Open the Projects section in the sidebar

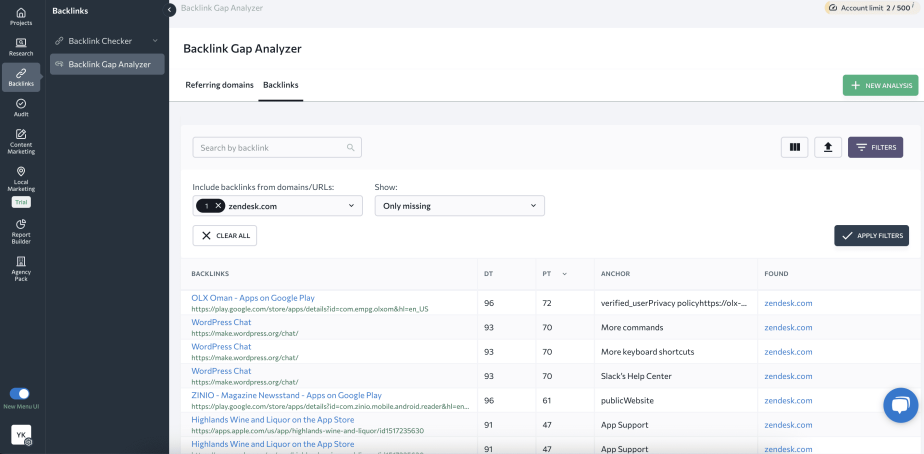(21, 17)
